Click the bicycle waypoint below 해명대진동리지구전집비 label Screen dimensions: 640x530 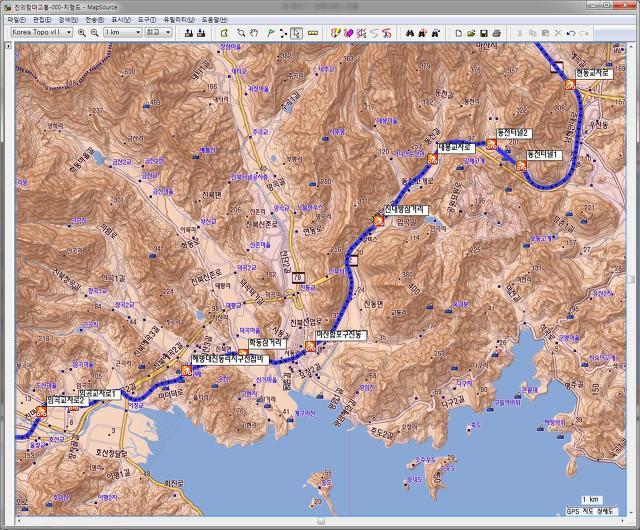click(187, 370)
